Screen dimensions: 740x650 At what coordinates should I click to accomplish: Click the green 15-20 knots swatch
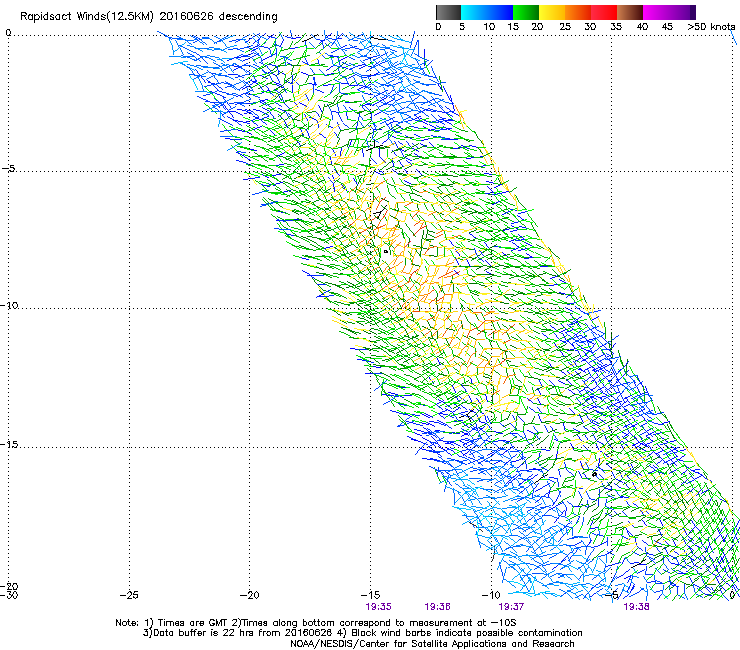pyautogui.click(x=526, y=12)
